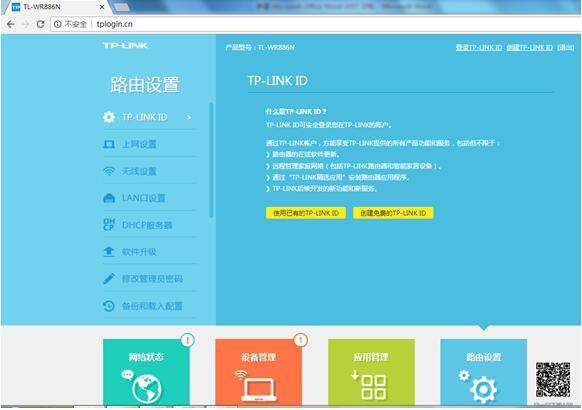Click the 退出 logout link

click(566, 47)
